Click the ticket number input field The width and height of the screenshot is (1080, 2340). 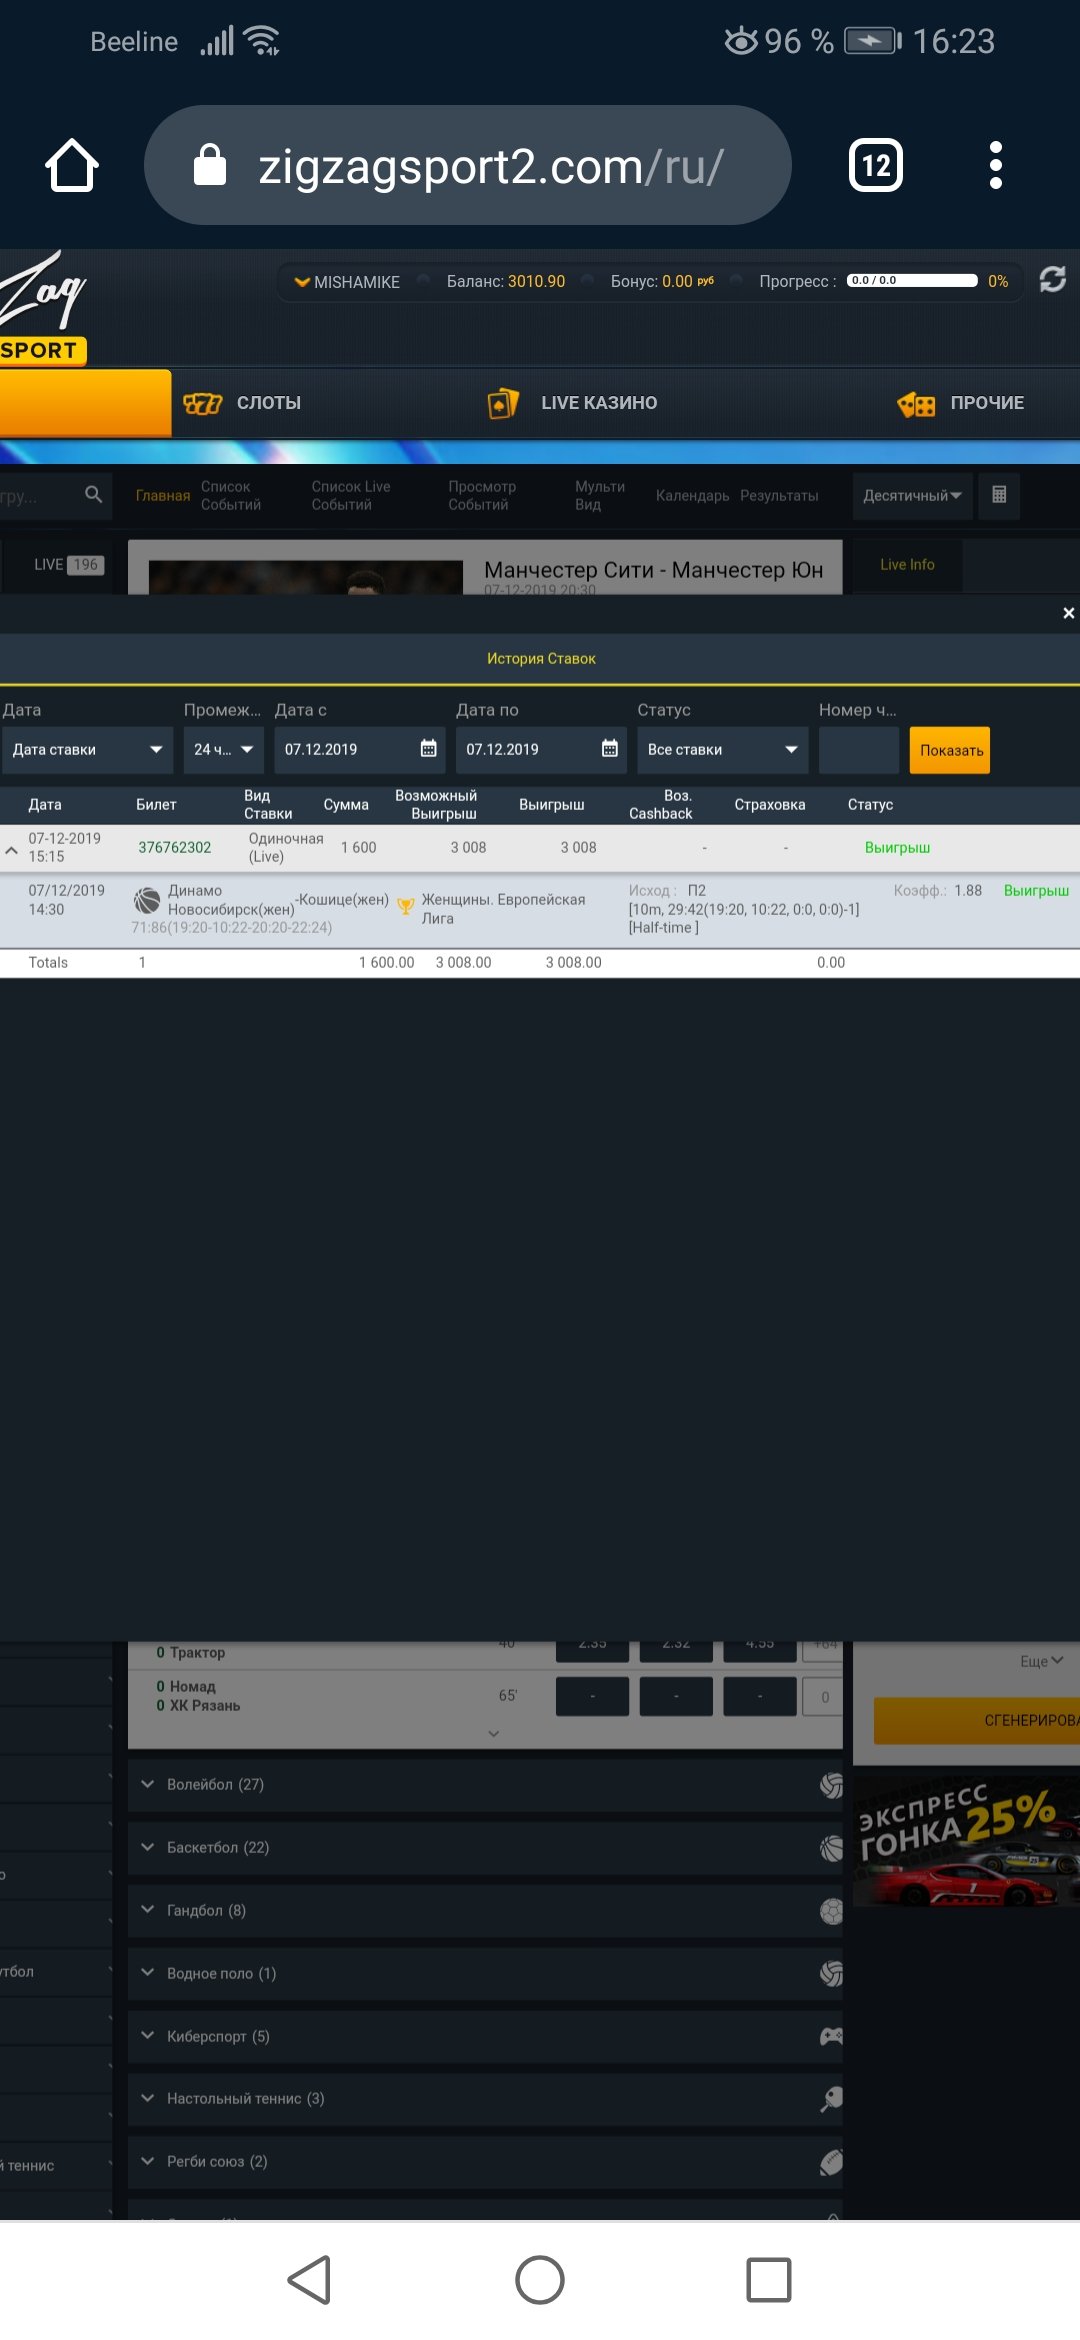858,750
